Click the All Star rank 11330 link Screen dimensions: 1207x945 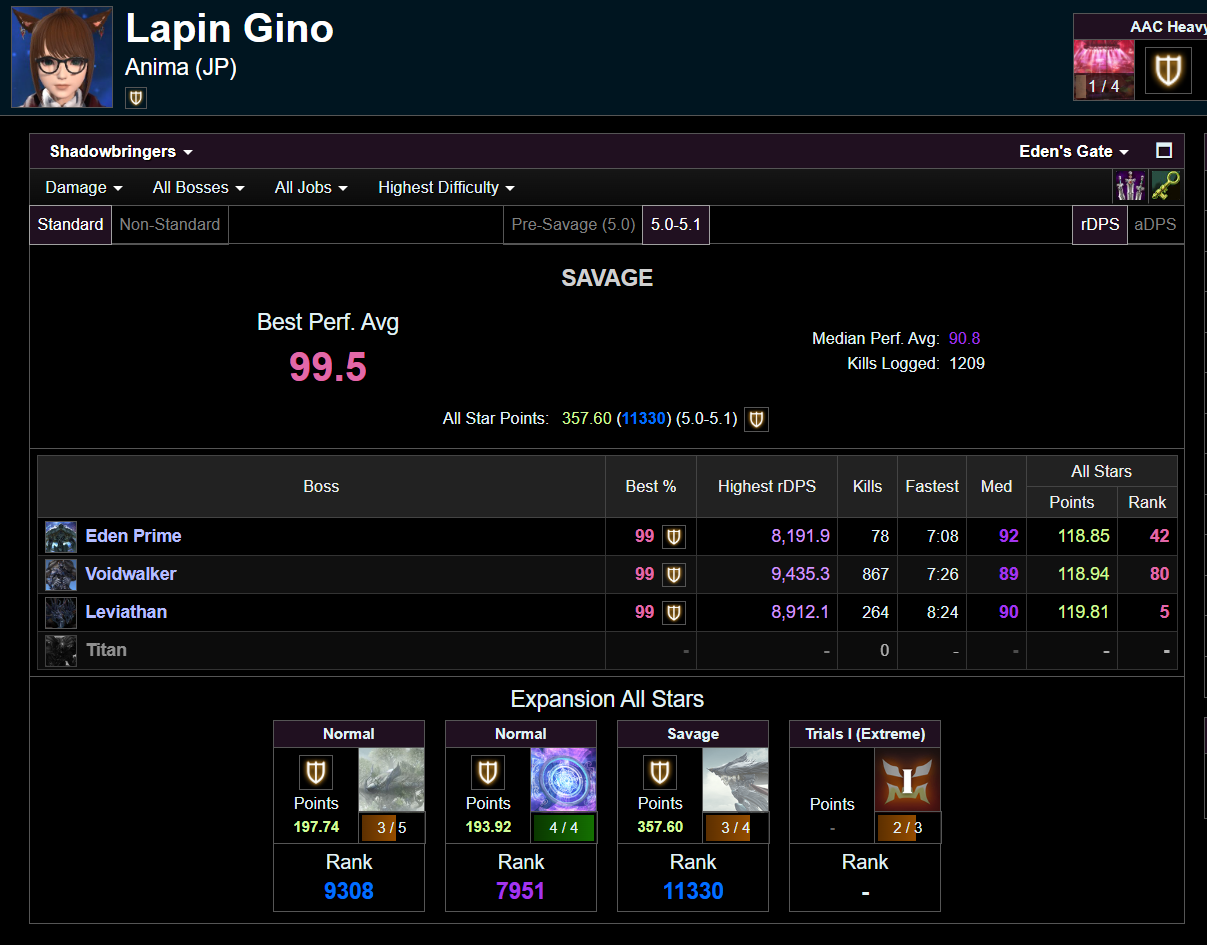click(x=644, y=418)
